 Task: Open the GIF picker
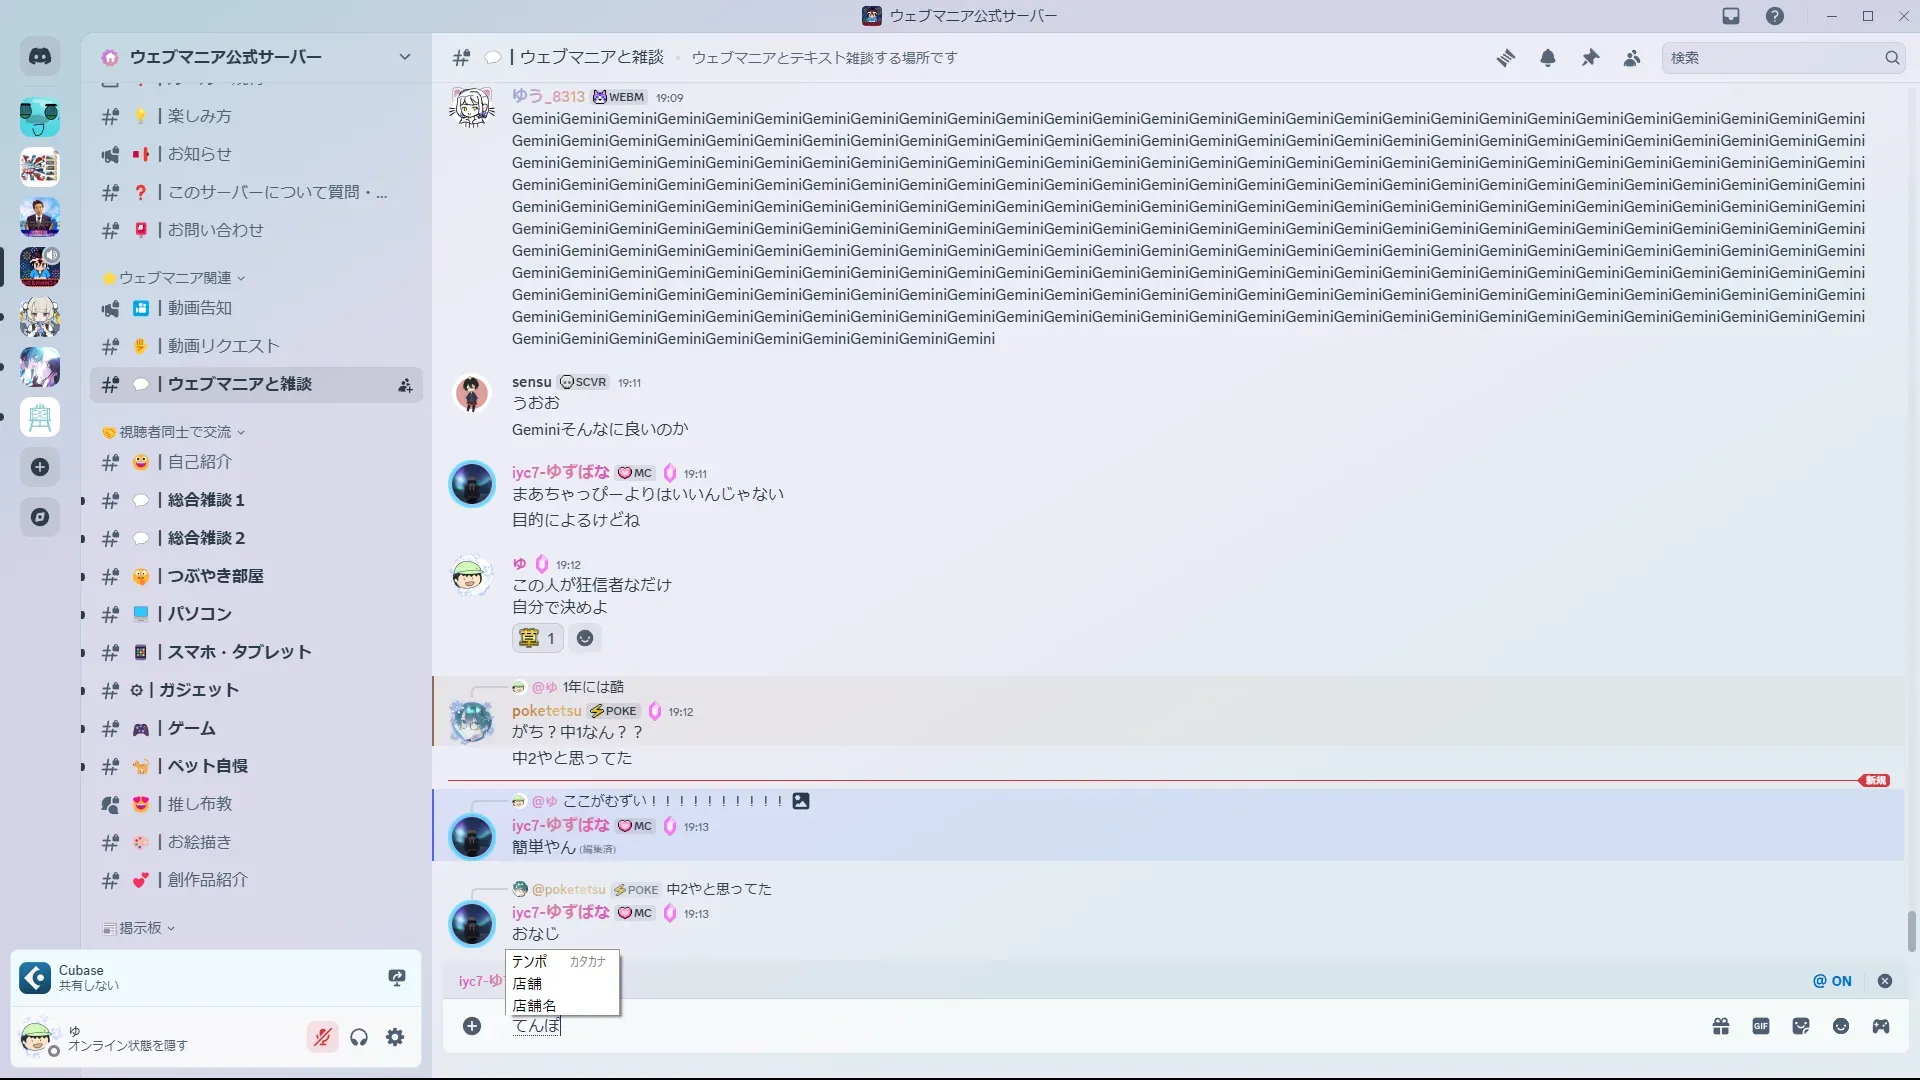(1761, 1026)
